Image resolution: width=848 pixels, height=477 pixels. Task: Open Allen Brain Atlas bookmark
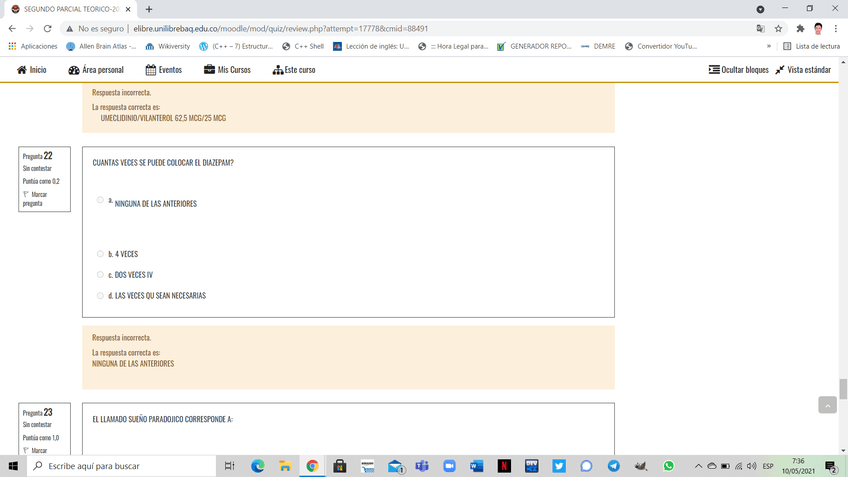(101, 47)
